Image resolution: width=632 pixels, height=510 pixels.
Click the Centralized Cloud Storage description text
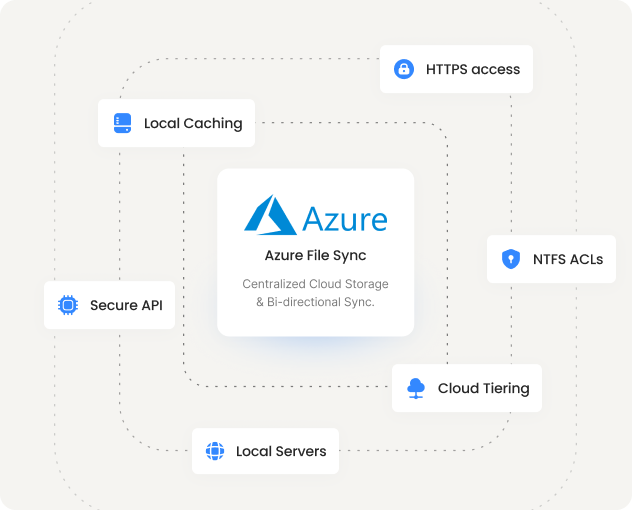pos(316,293)
